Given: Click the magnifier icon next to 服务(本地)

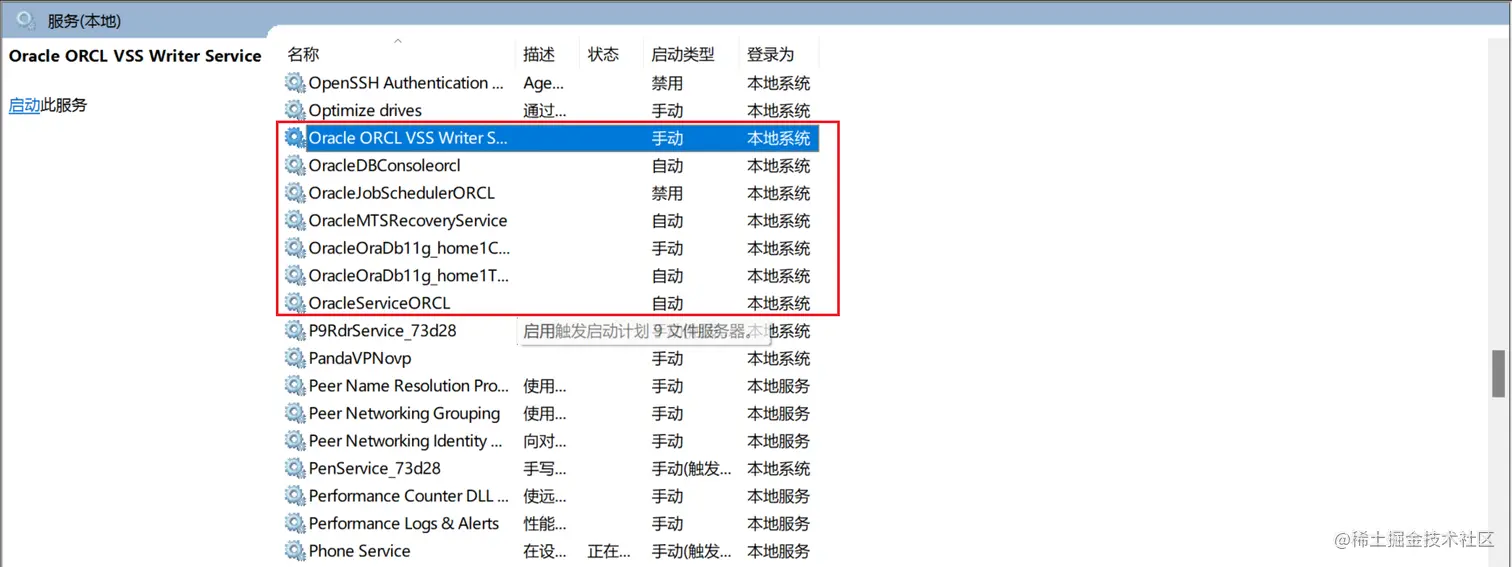Looking at the screenshot, I should pos(26,19).
